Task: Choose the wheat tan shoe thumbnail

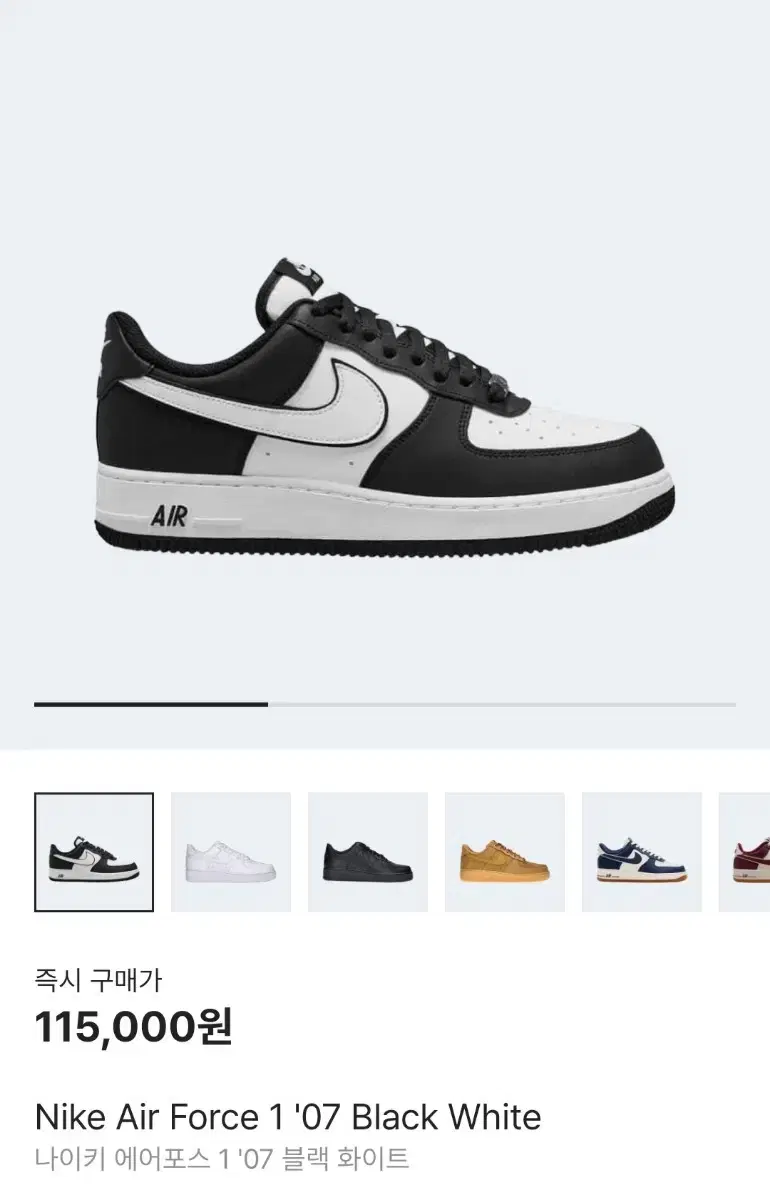Action: [505, 852]
